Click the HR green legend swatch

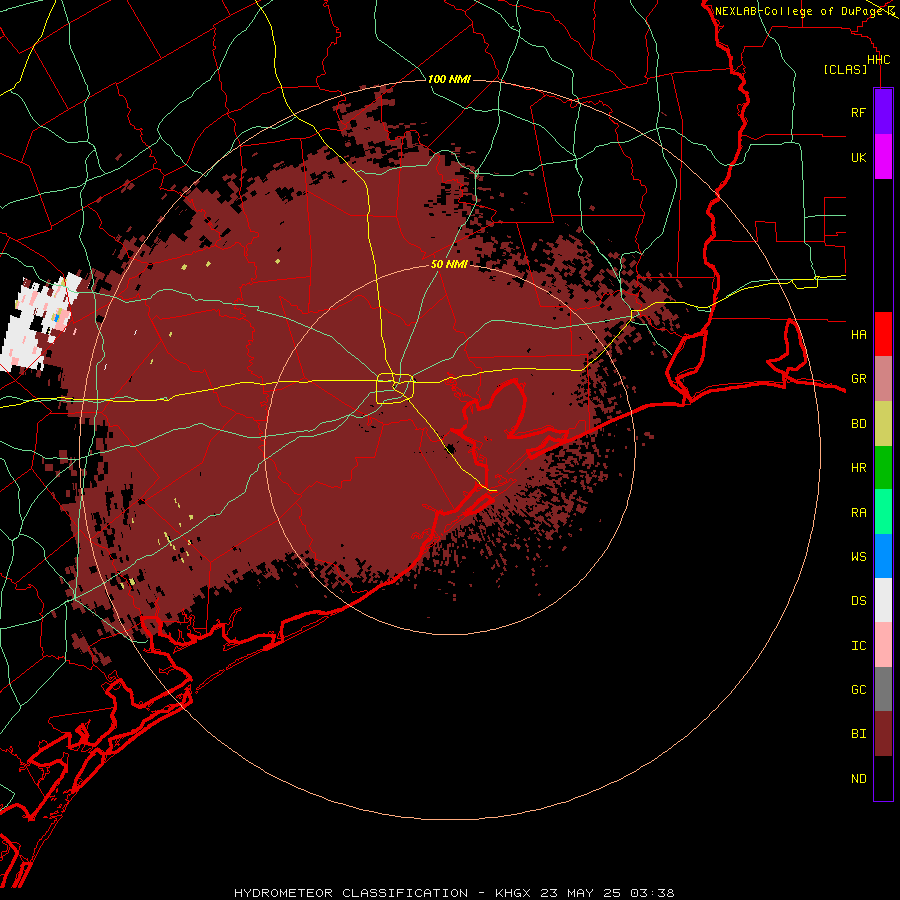tap(883, 468)
